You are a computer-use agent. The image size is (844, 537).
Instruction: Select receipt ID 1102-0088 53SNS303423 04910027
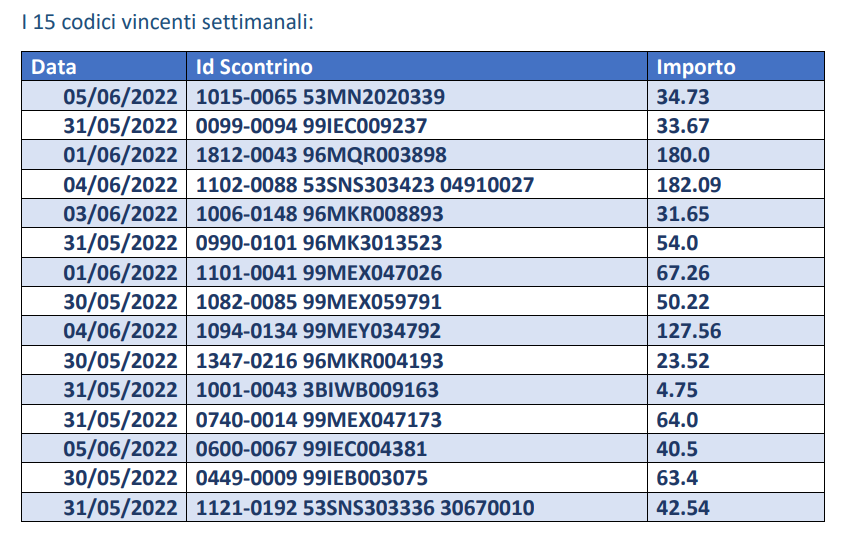pos(365,185)
